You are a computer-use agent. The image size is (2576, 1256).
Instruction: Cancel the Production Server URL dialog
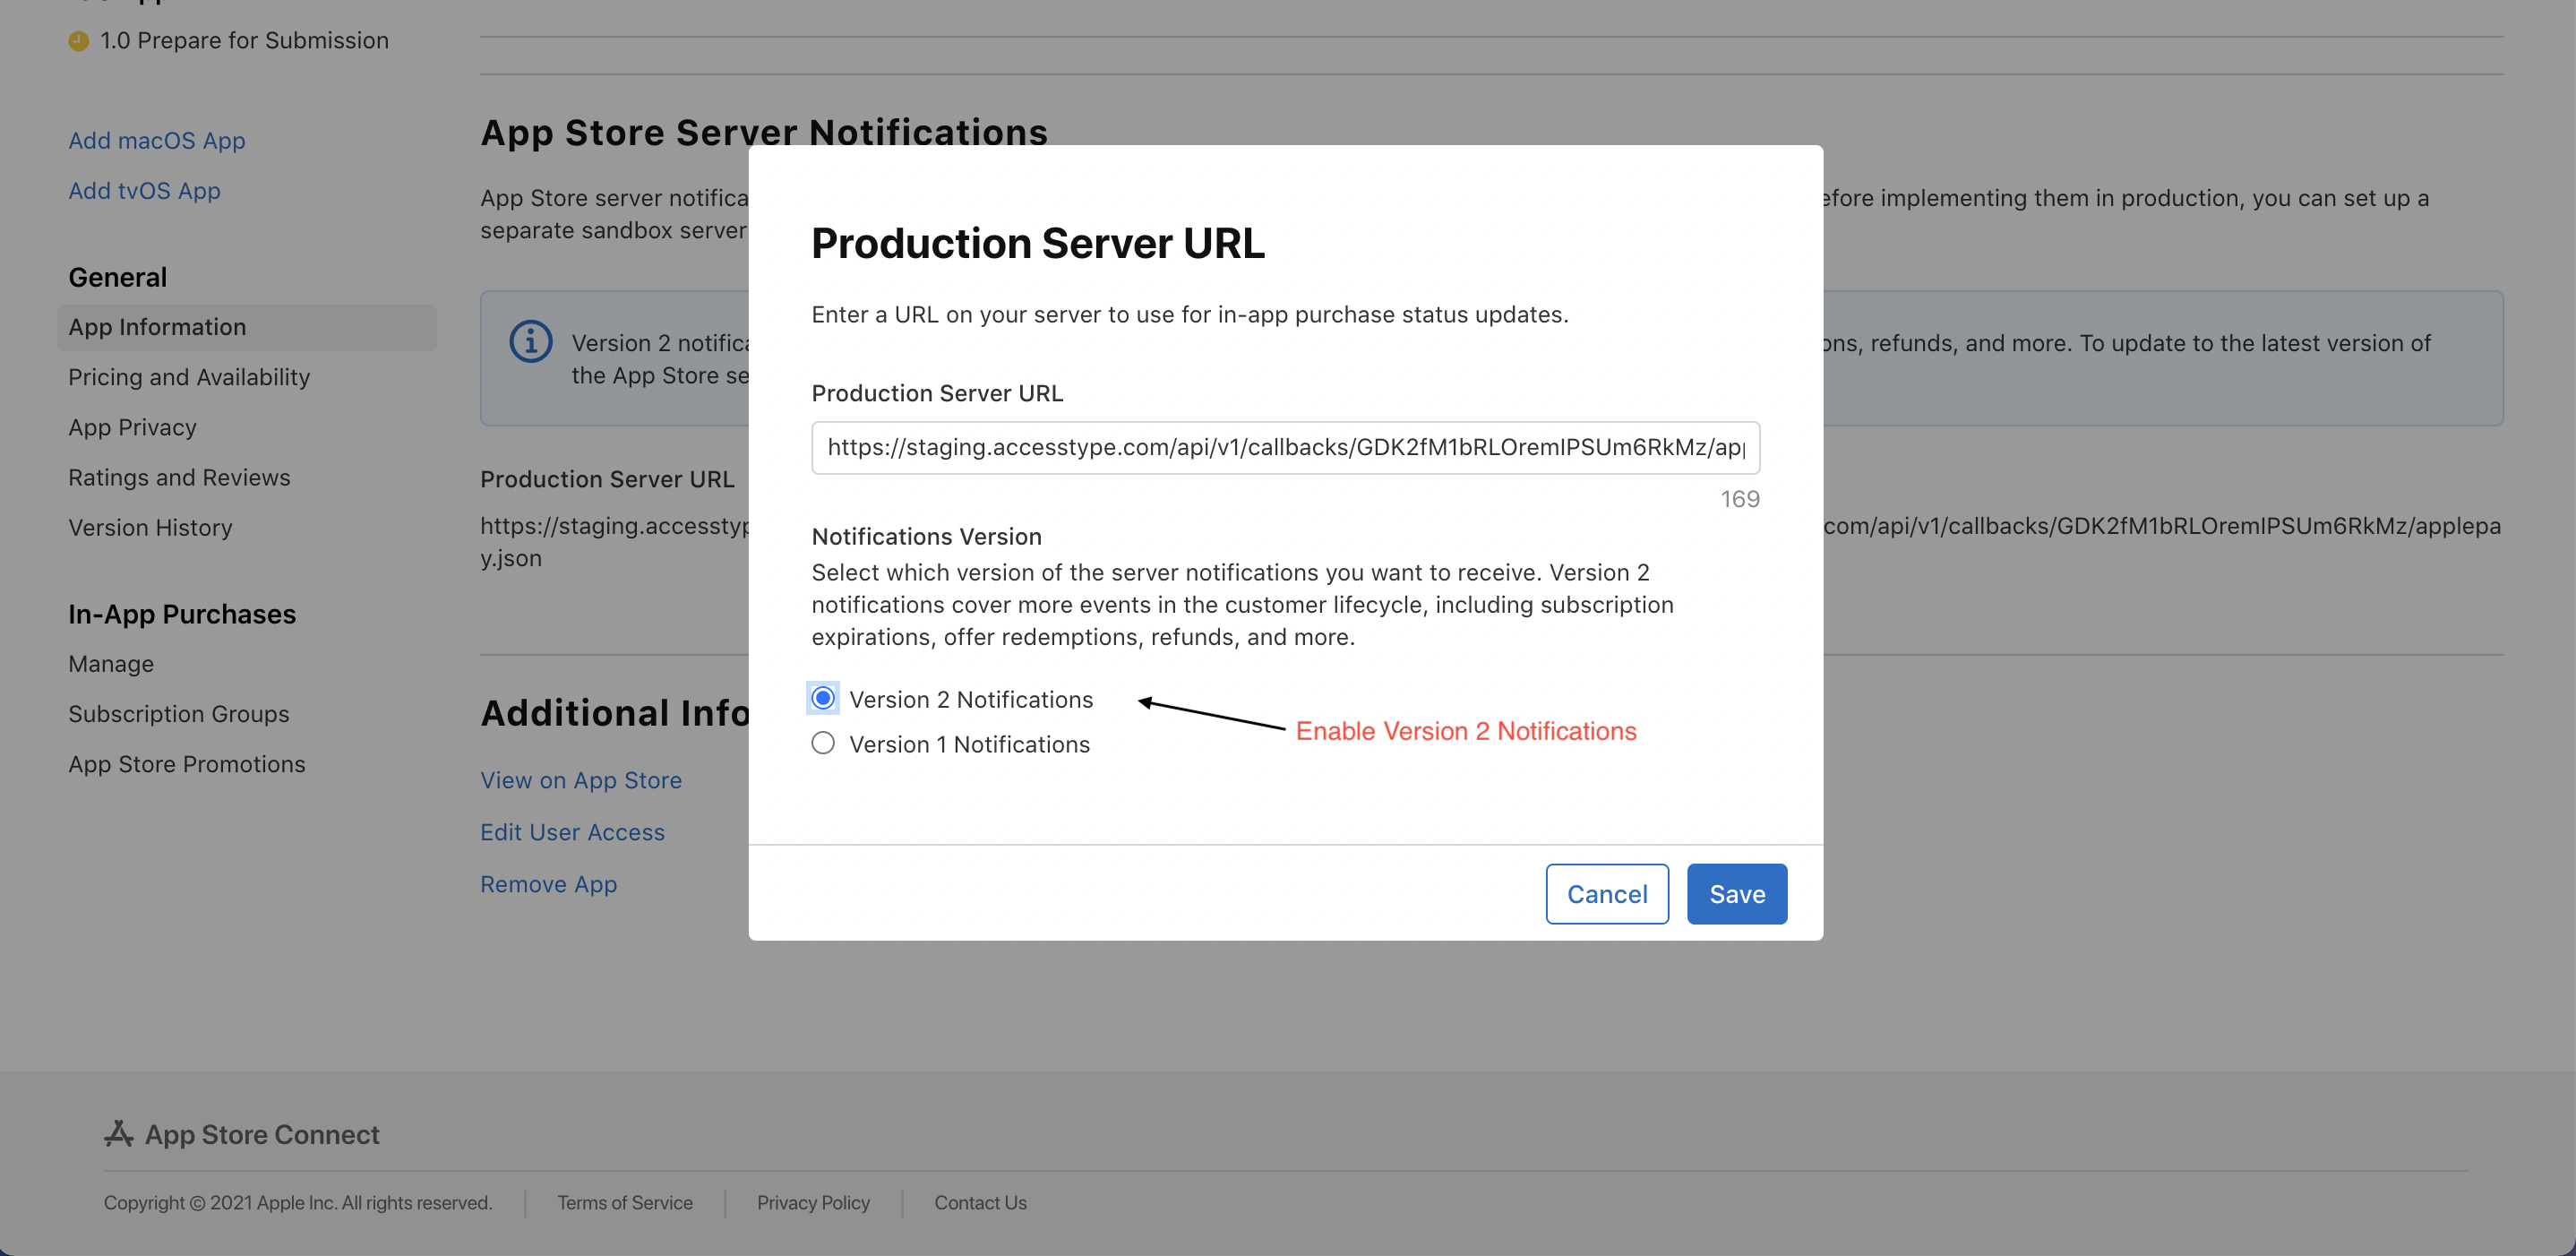point(1606,893)
